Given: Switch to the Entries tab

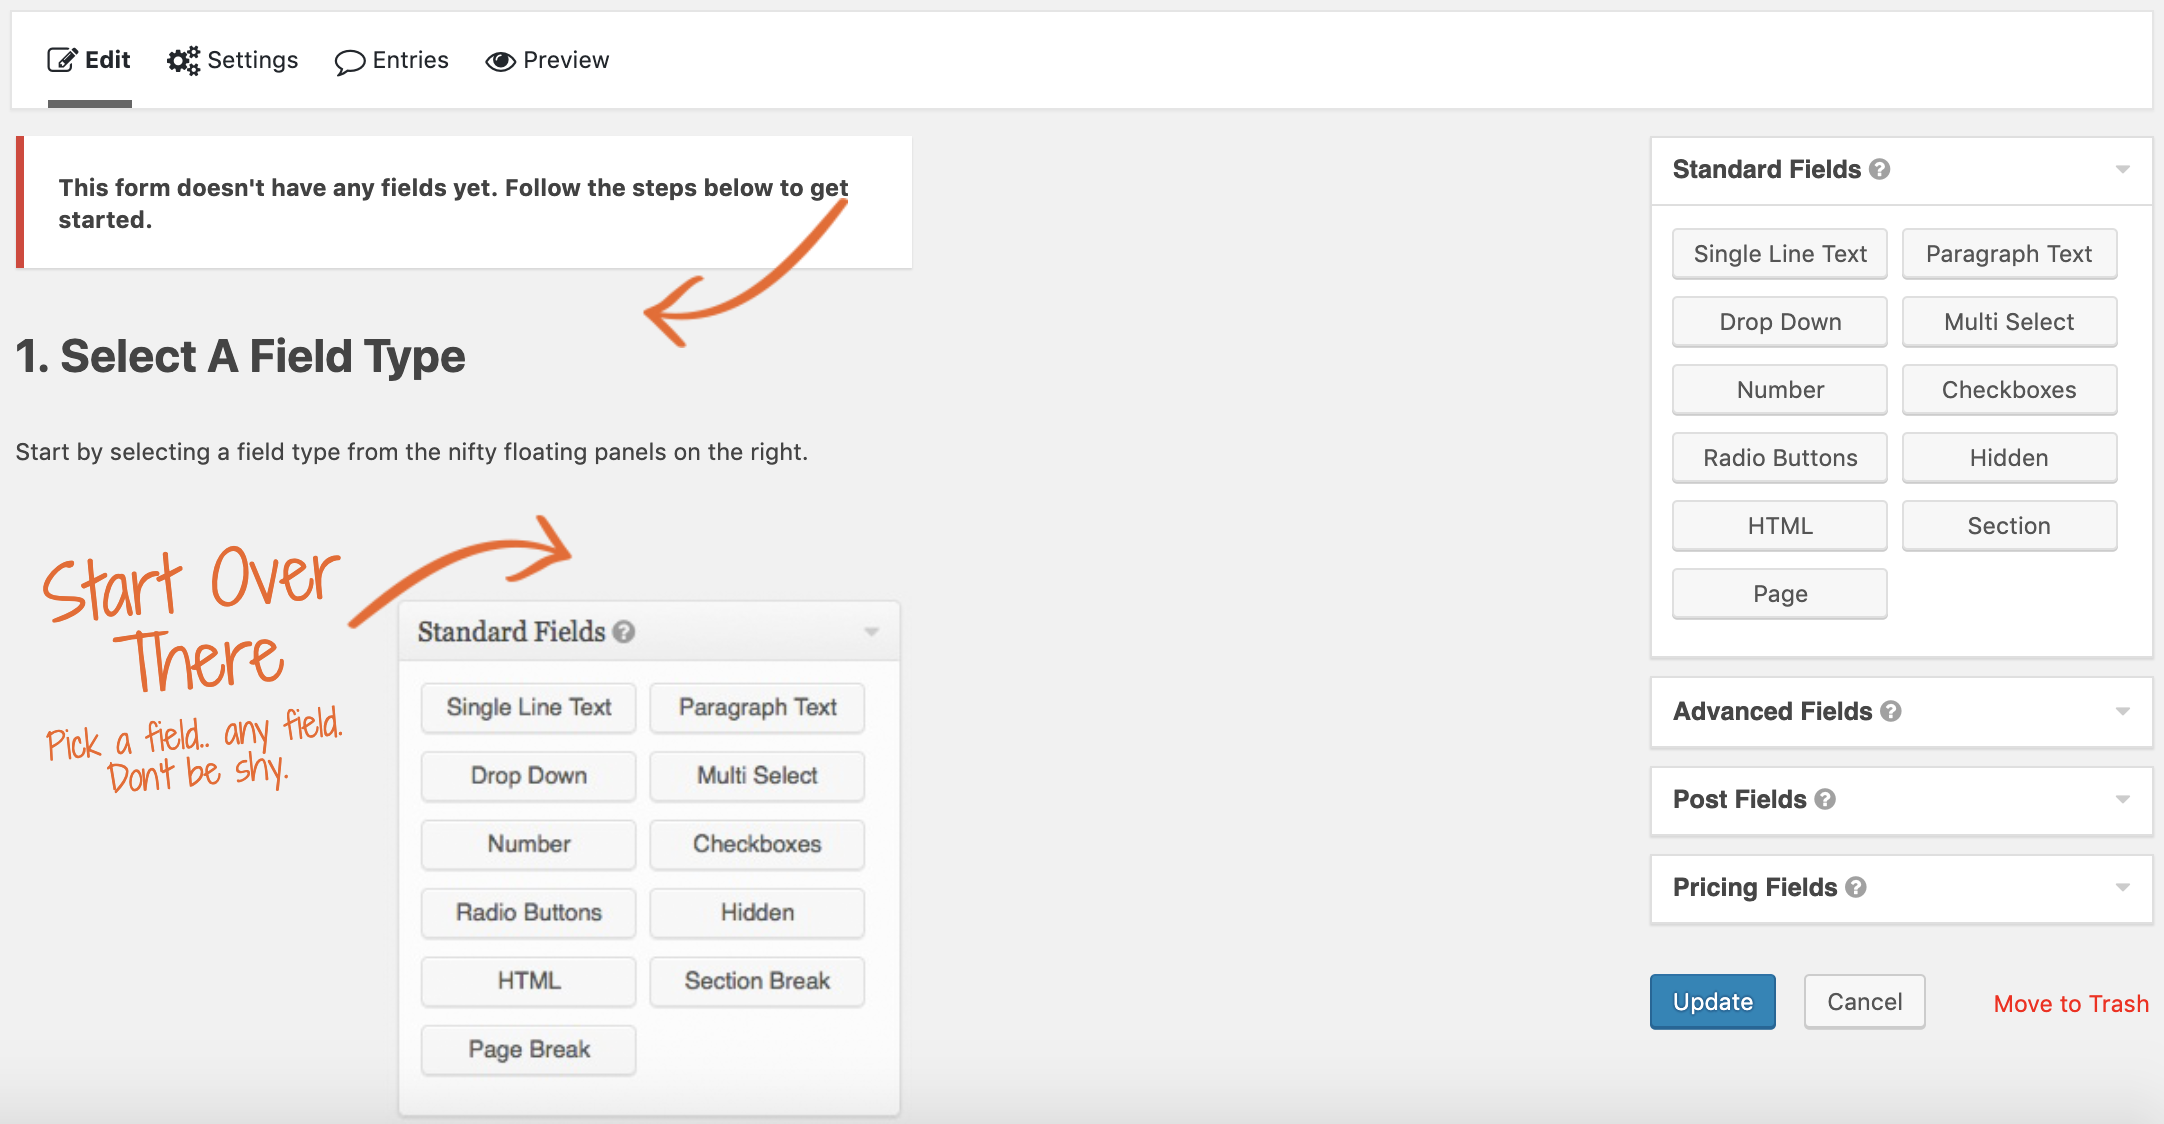Looking at the screenshot, I should [x=409, y=60].
